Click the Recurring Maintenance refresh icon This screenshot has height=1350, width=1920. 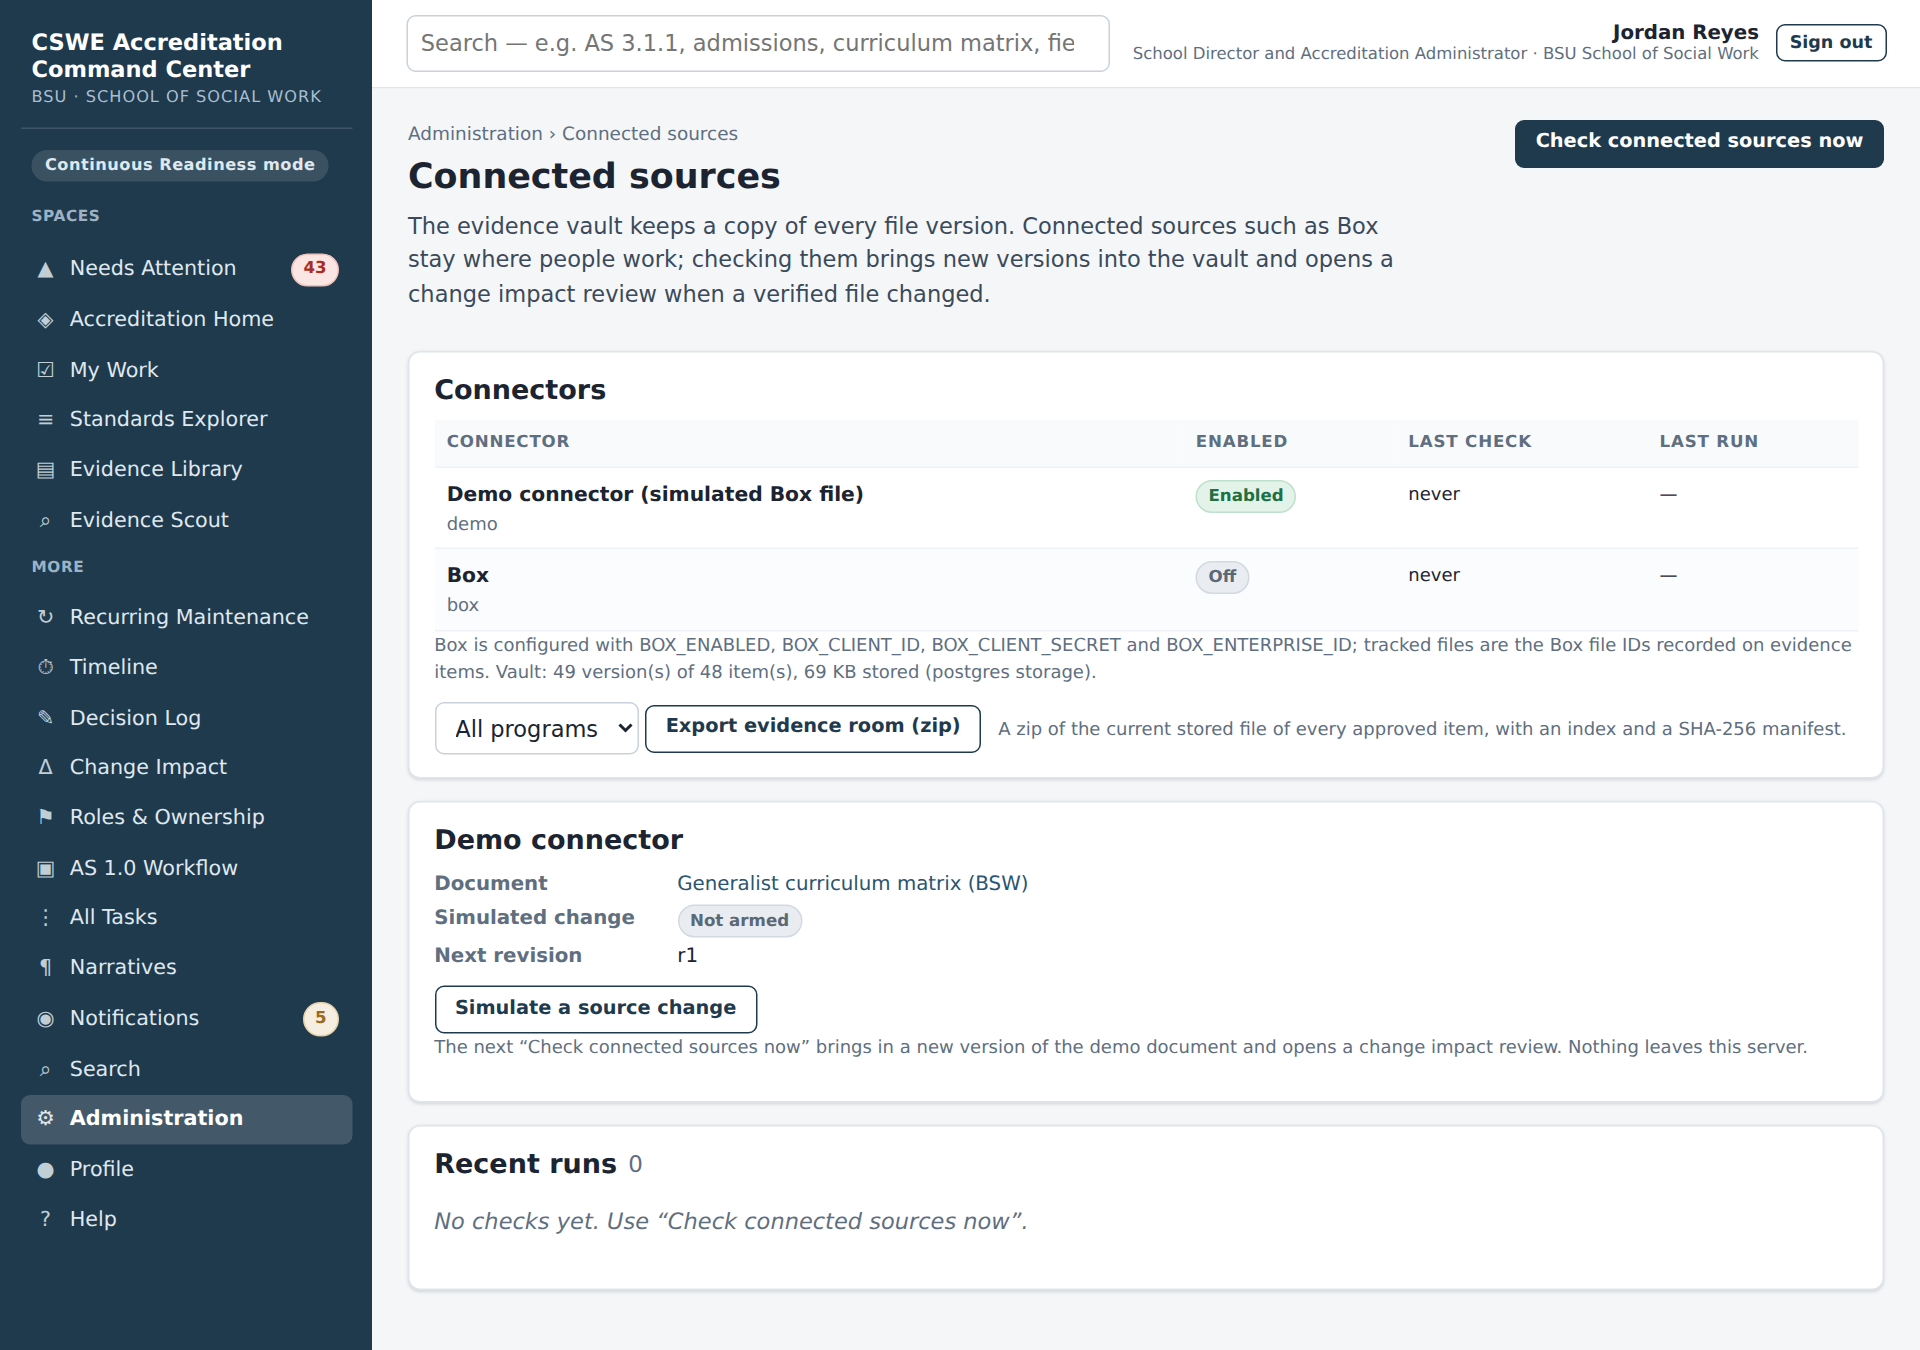45,617
